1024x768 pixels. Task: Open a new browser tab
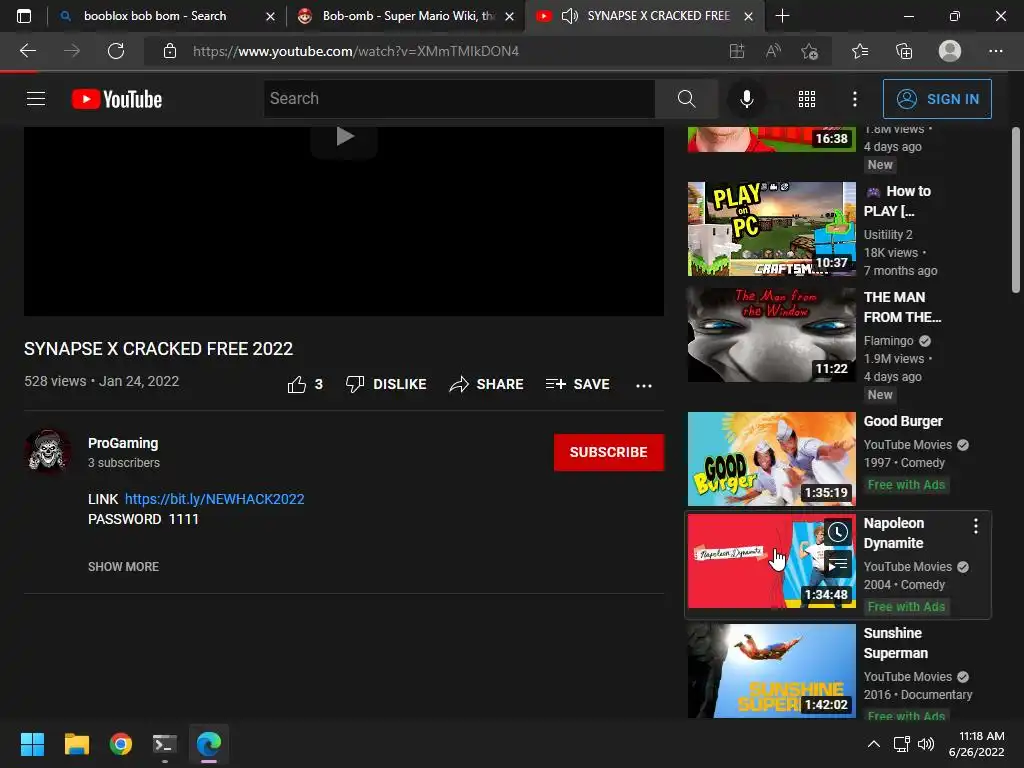(x=782, y=16)
